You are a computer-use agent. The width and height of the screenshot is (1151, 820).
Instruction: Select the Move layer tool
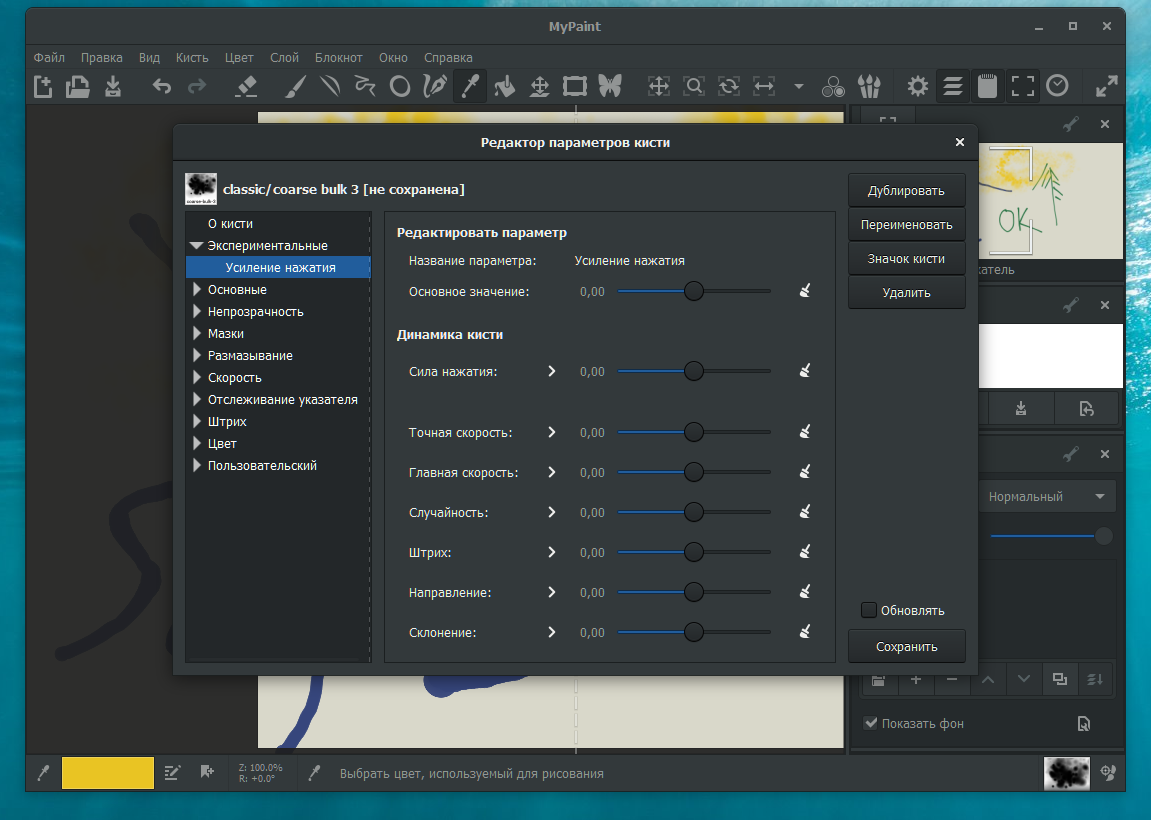540,87
